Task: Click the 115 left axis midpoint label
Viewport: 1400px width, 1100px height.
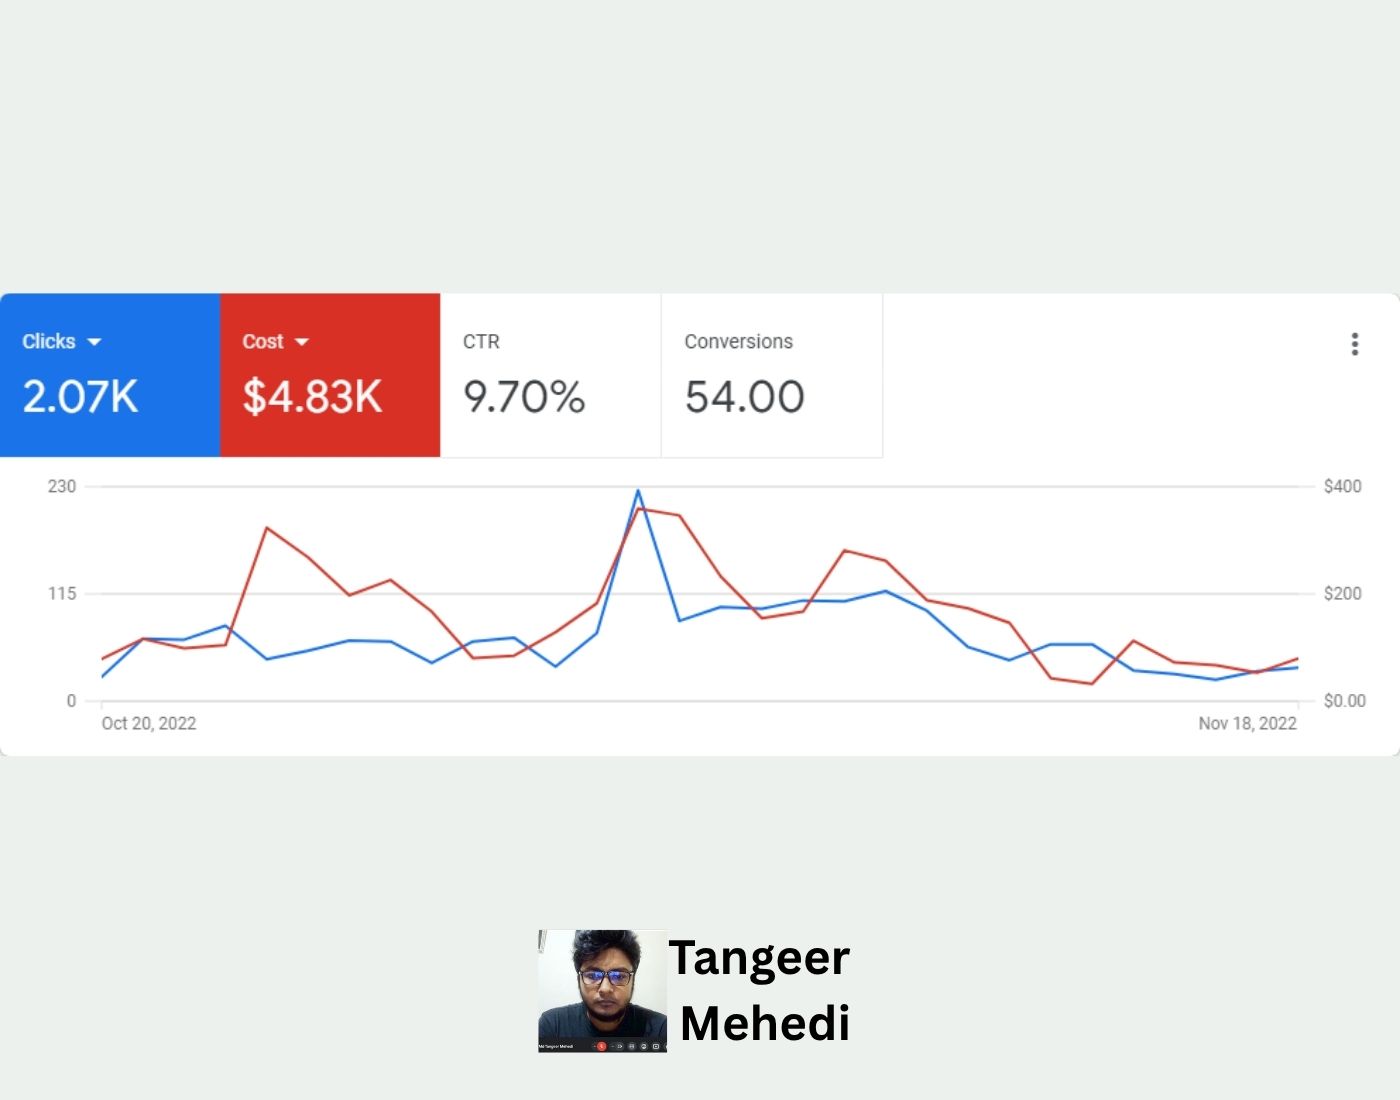Action: 62,594
